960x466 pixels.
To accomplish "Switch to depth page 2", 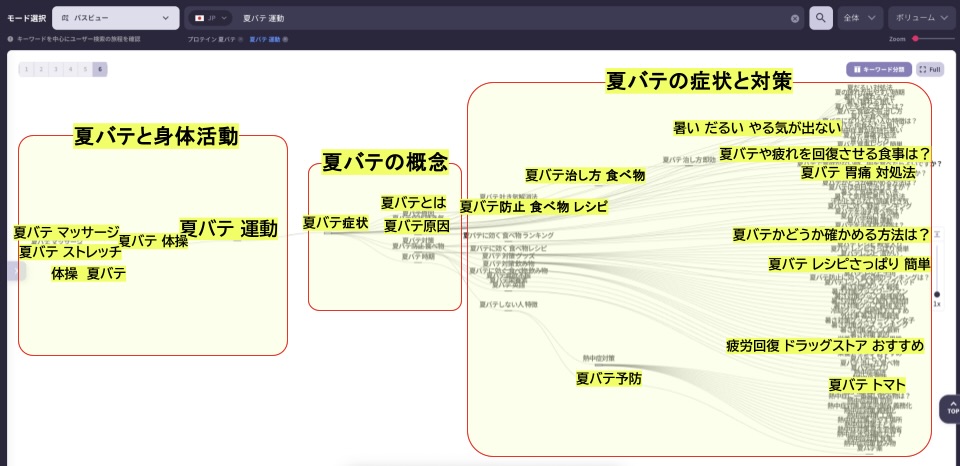I will [x=40, y=69].
